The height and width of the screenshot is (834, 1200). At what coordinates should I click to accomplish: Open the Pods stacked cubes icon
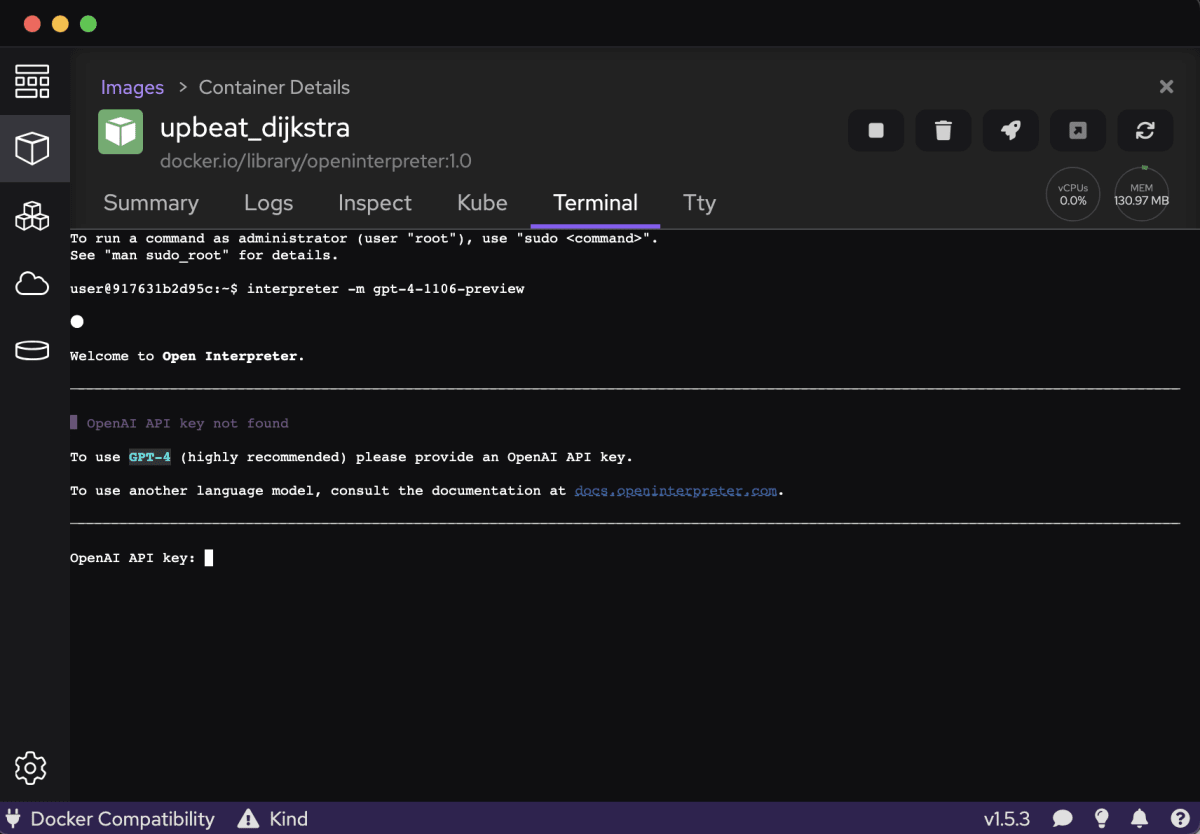coord(32,216)
